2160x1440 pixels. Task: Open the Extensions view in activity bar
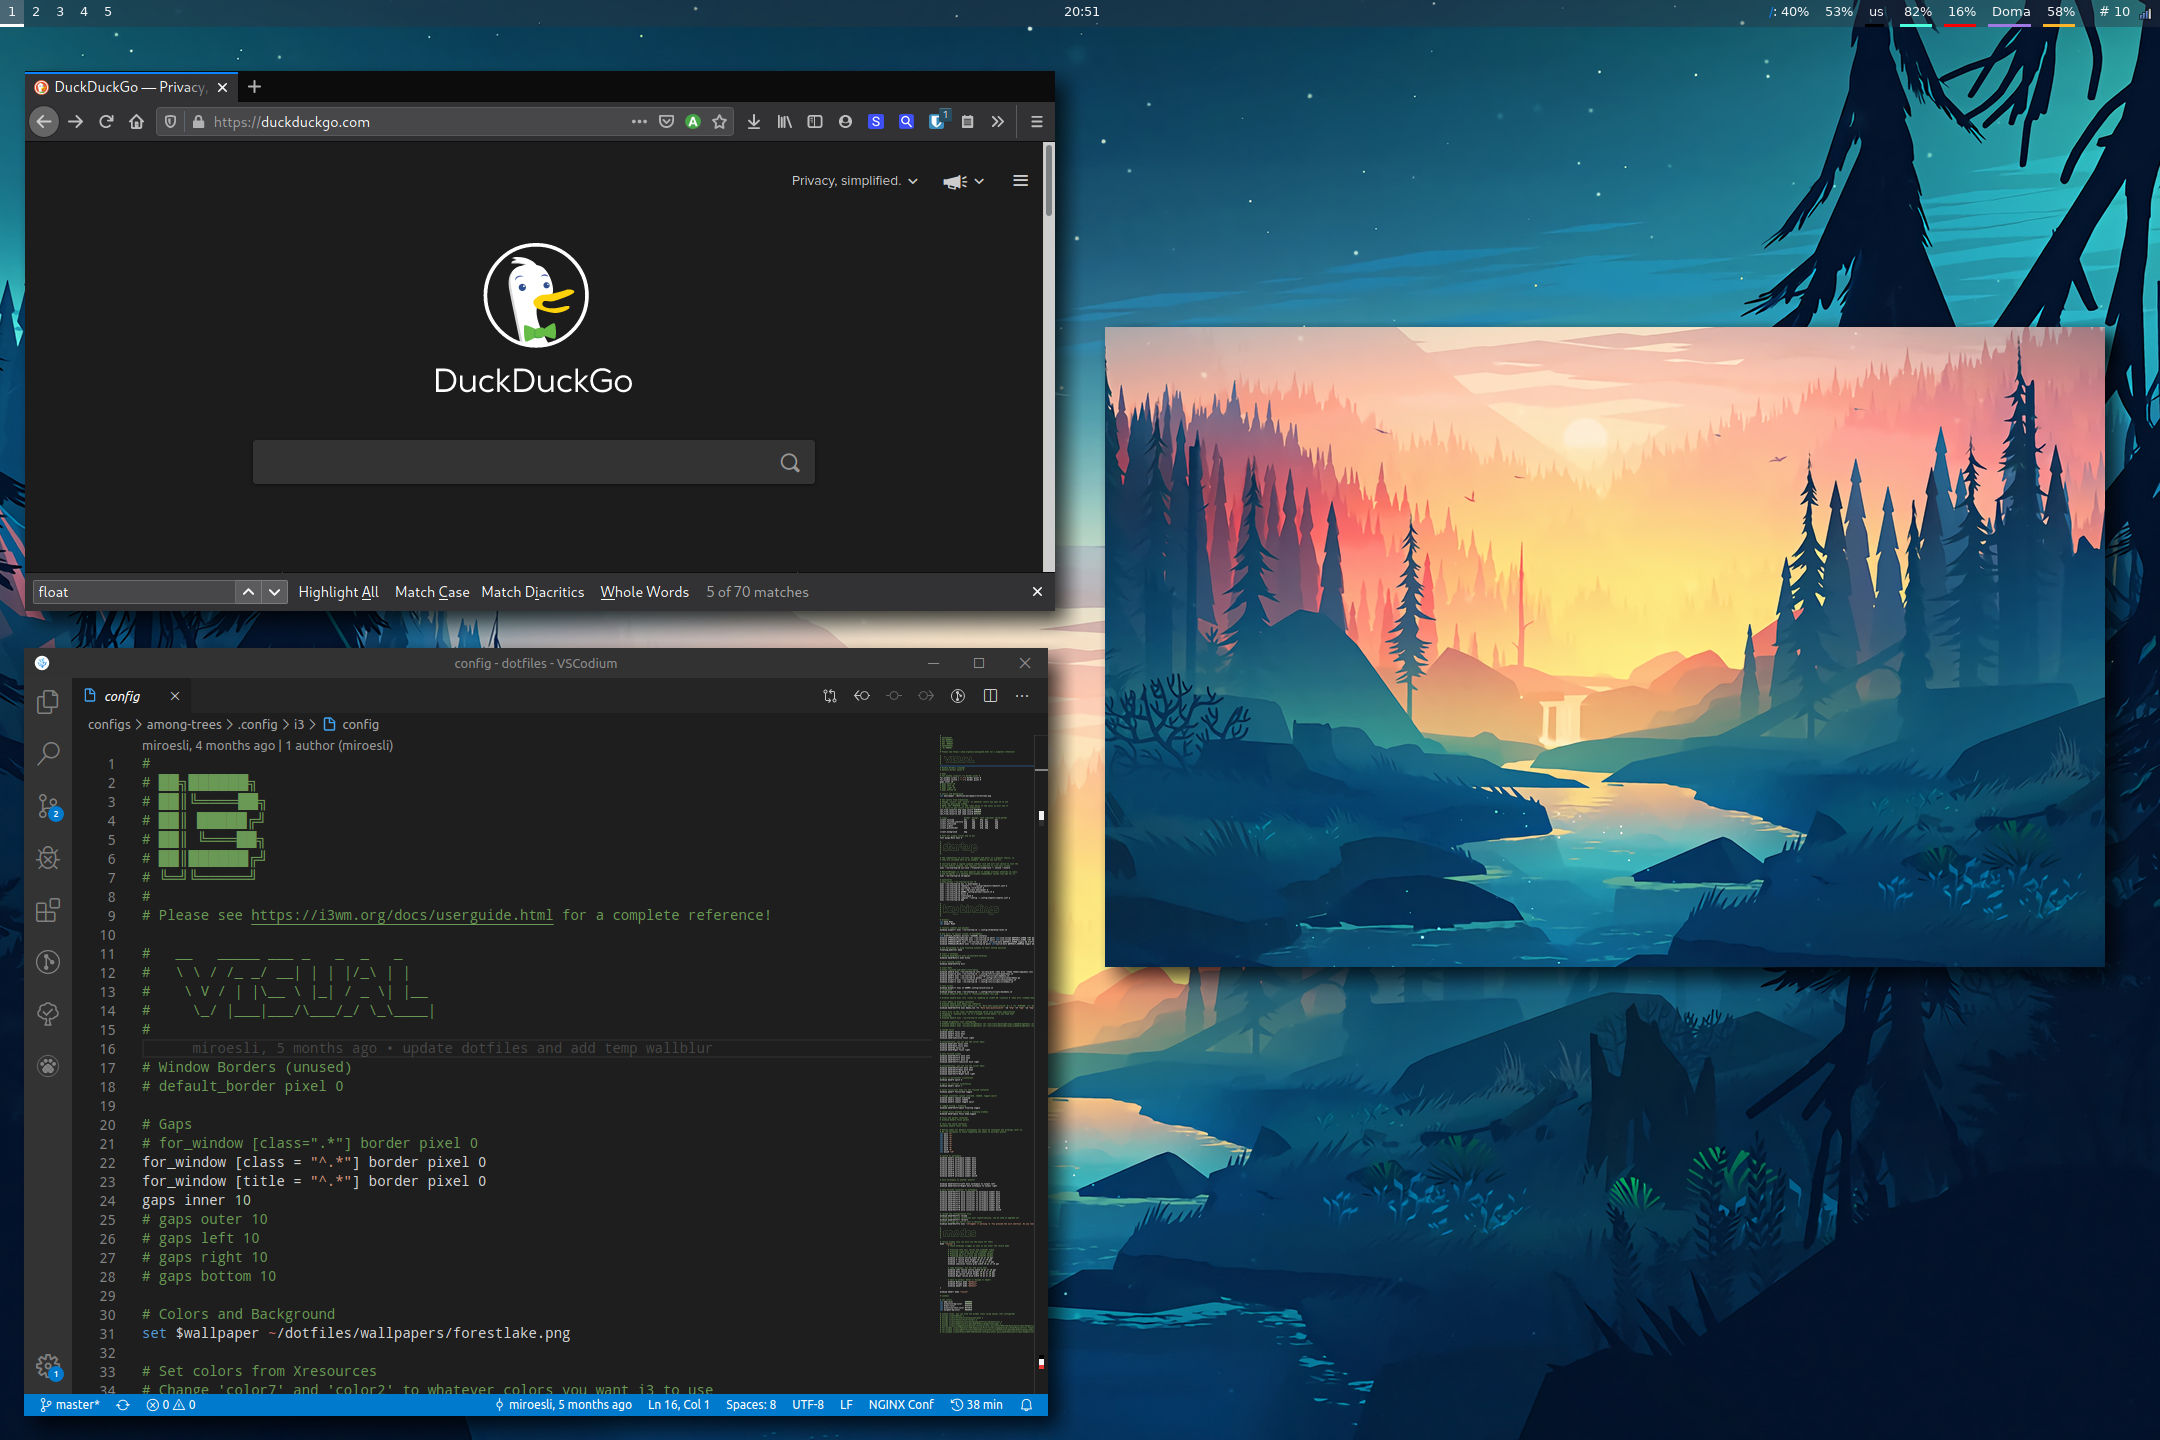coord(47,910)
